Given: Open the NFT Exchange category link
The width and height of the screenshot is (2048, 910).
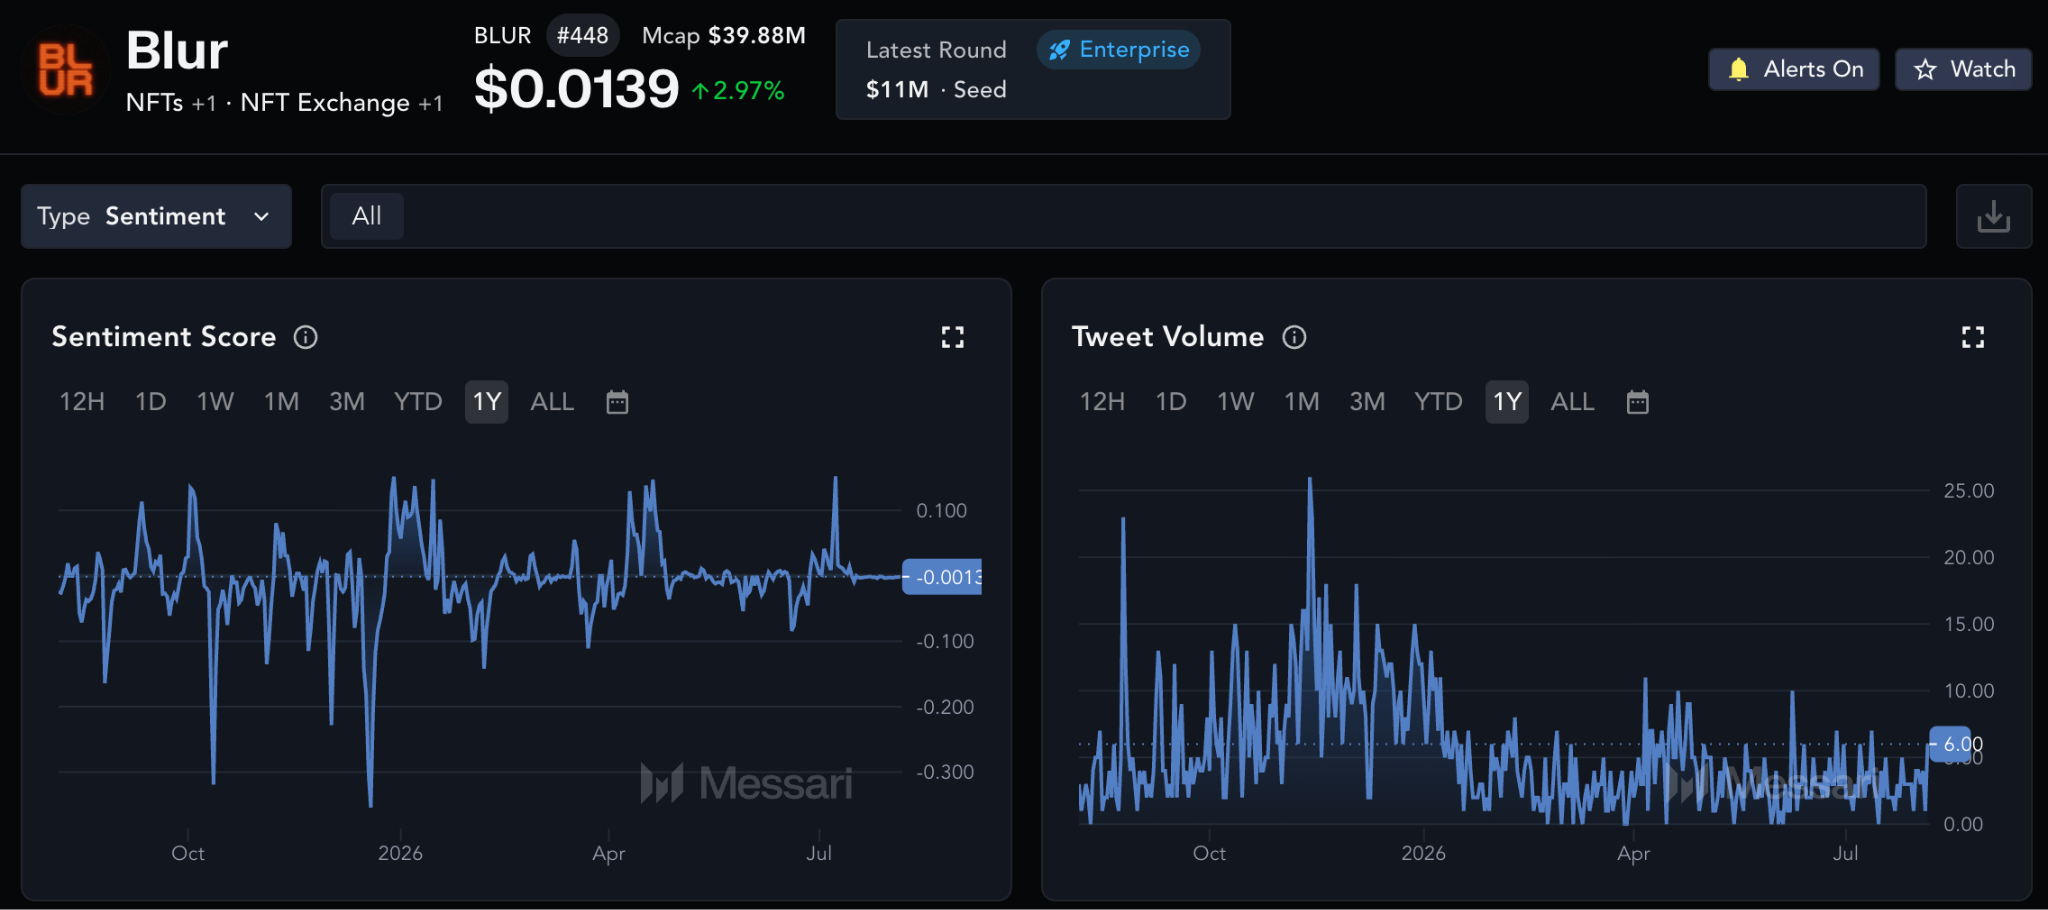Looking at the screenshot, I should point(325,103).
